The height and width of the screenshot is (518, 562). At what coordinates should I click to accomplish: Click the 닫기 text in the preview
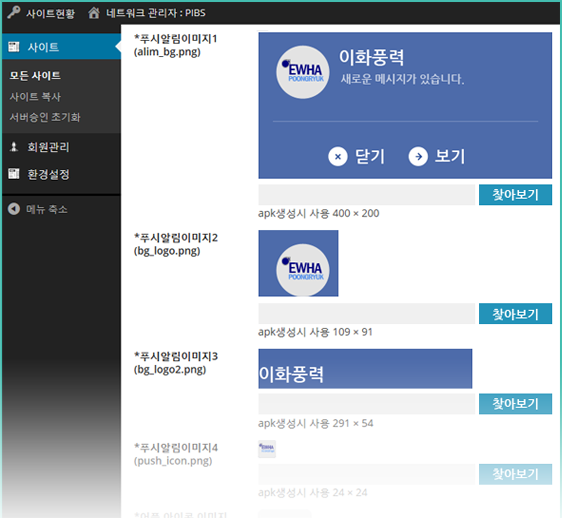[370, 157]
